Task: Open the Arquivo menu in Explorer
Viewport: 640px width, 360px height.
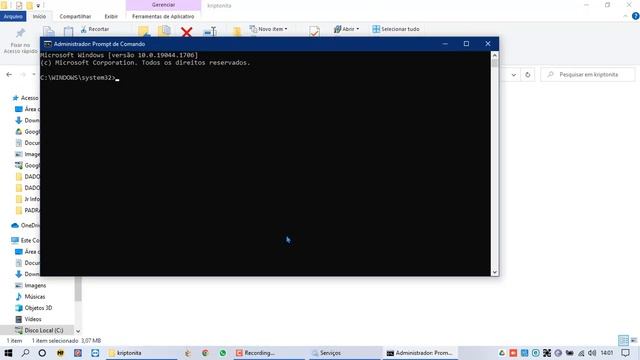Action: pyautogui.click(x=13, y=16)
